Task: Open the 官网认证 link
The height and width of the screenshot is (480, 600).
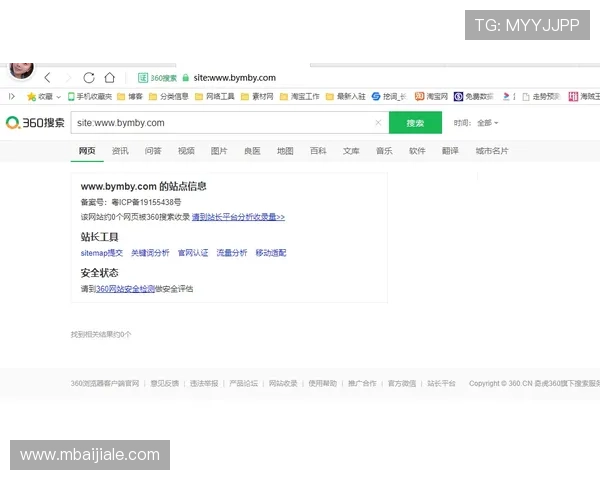Action: pyautogui.click(x=193, y=253)
